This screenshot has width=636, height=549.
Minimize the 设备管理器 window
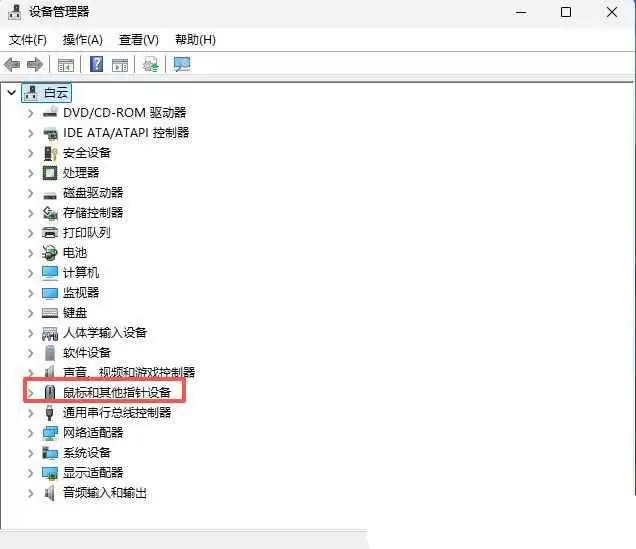[521, 12]
